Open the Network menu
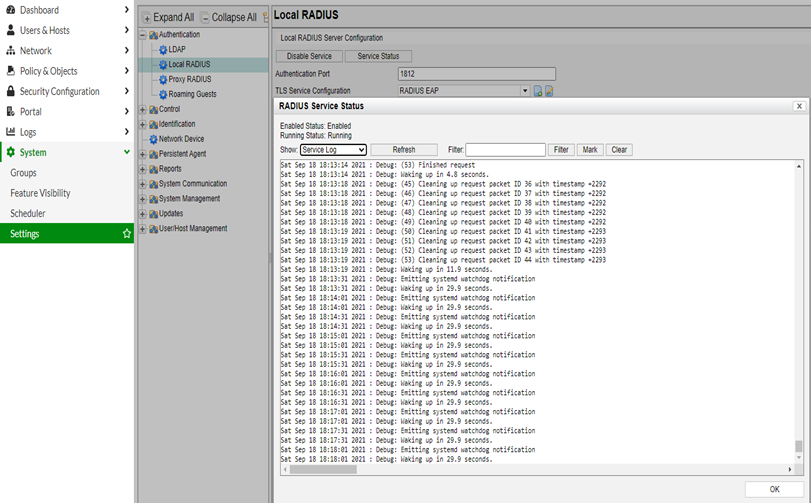The width and height of the screenshot is (811, 503). pos(67,51)
